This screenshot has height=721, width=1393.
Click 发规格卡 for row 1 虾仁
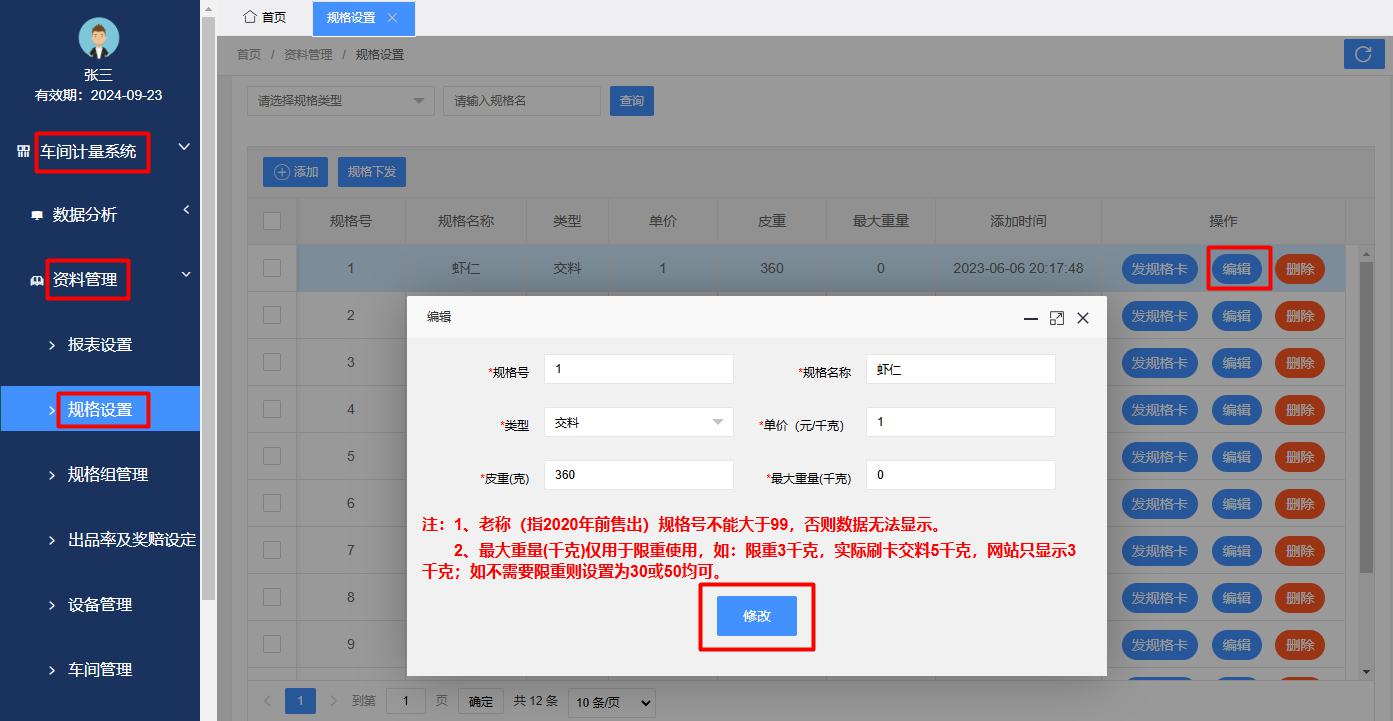click(1160, 269)
